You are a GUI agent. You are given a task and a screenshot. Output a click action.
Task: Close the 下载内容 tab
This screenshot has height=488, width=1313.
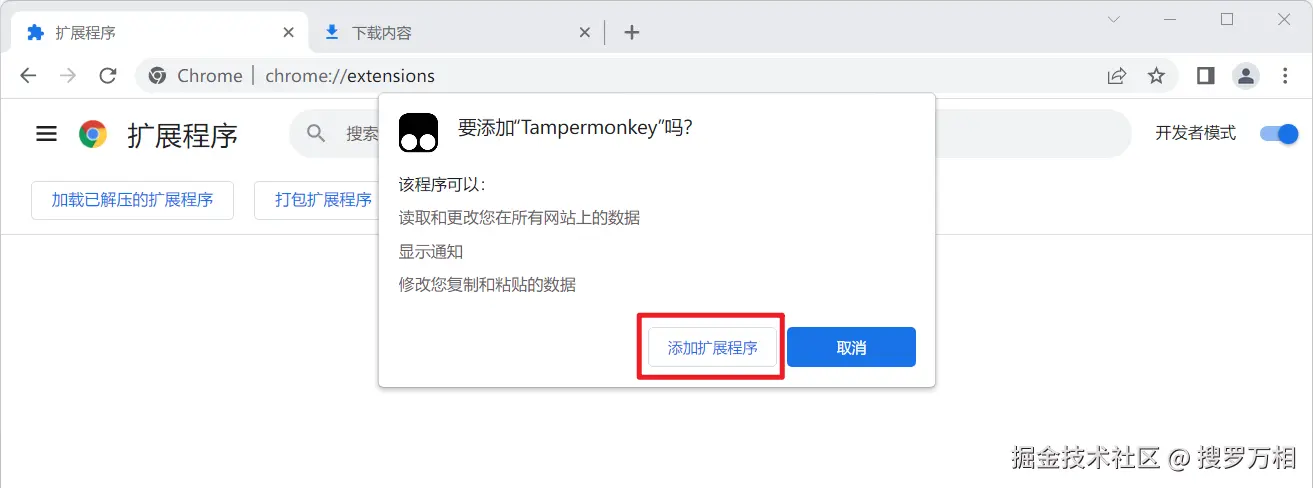point(585,32)
